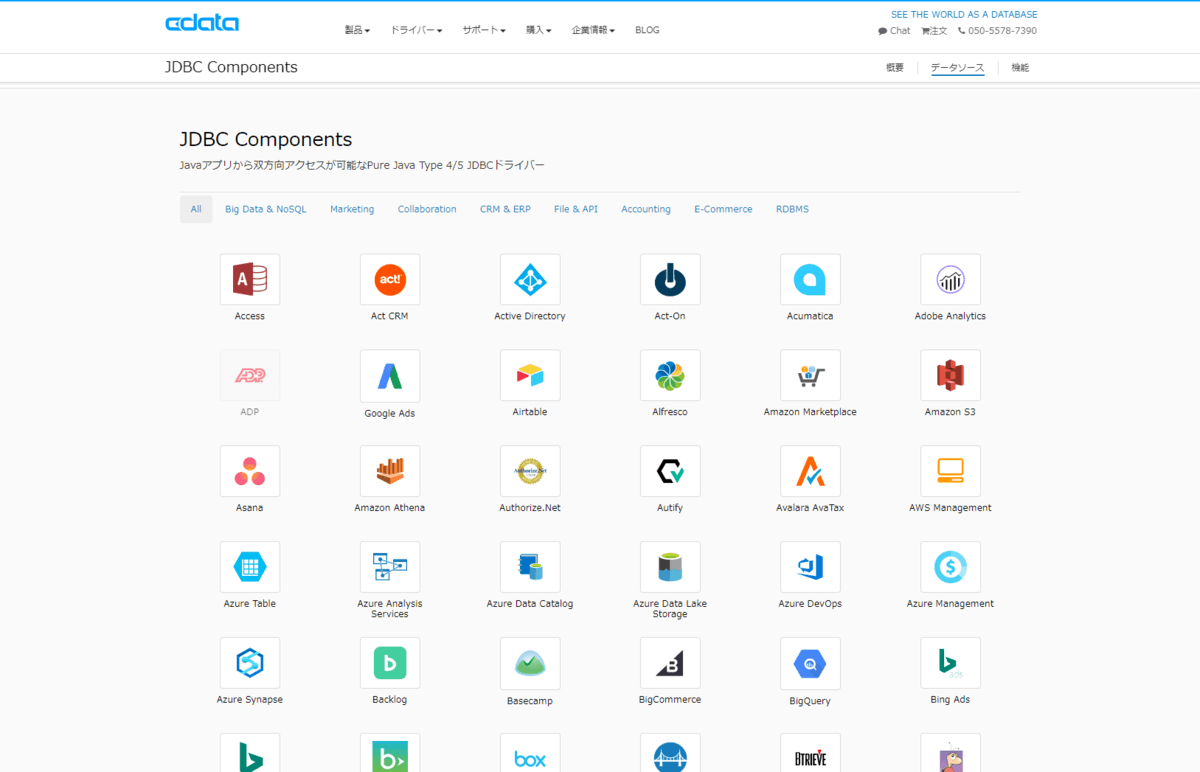Open the Google Ads driver icon

[390, 375]
